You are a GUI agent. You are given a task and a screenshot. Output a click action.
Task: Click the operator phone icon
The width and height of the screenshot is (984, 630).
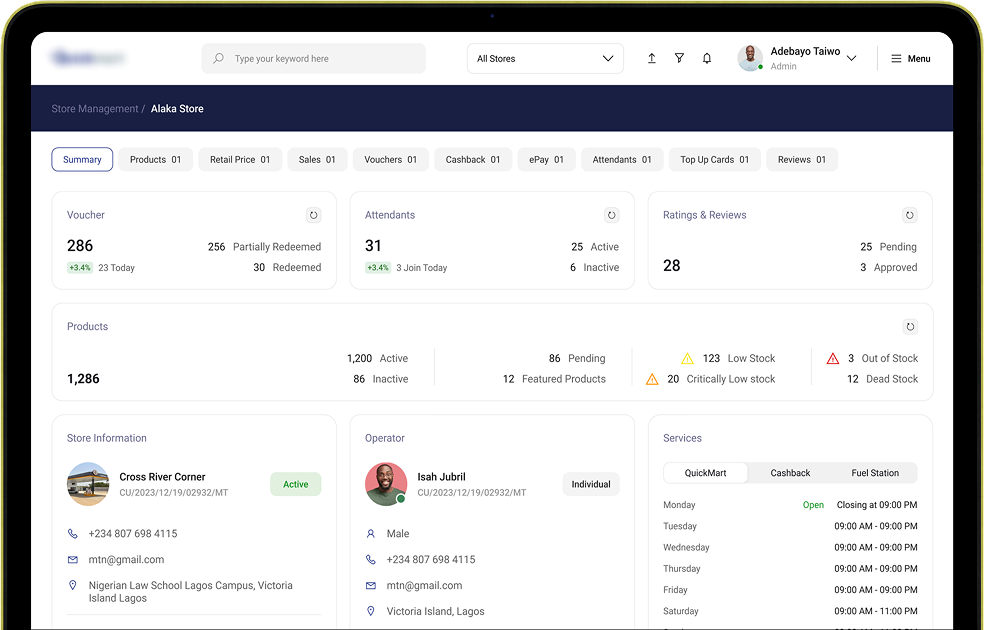pos(371,560)
